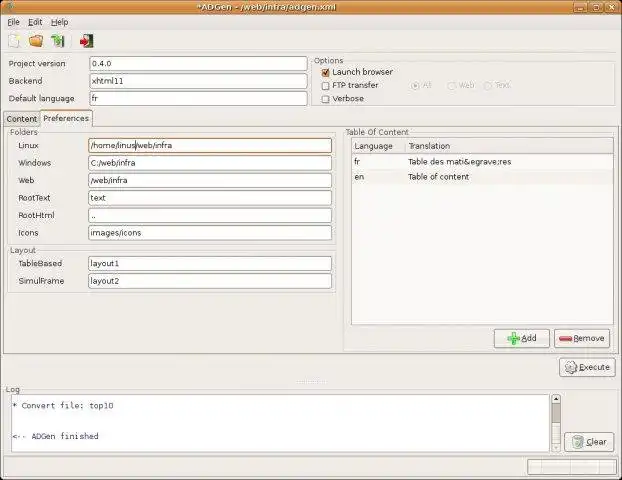The height and width of the screenshot is (480, 622).
Task: Close the ADGen window
Action: (x=612, y=7)
